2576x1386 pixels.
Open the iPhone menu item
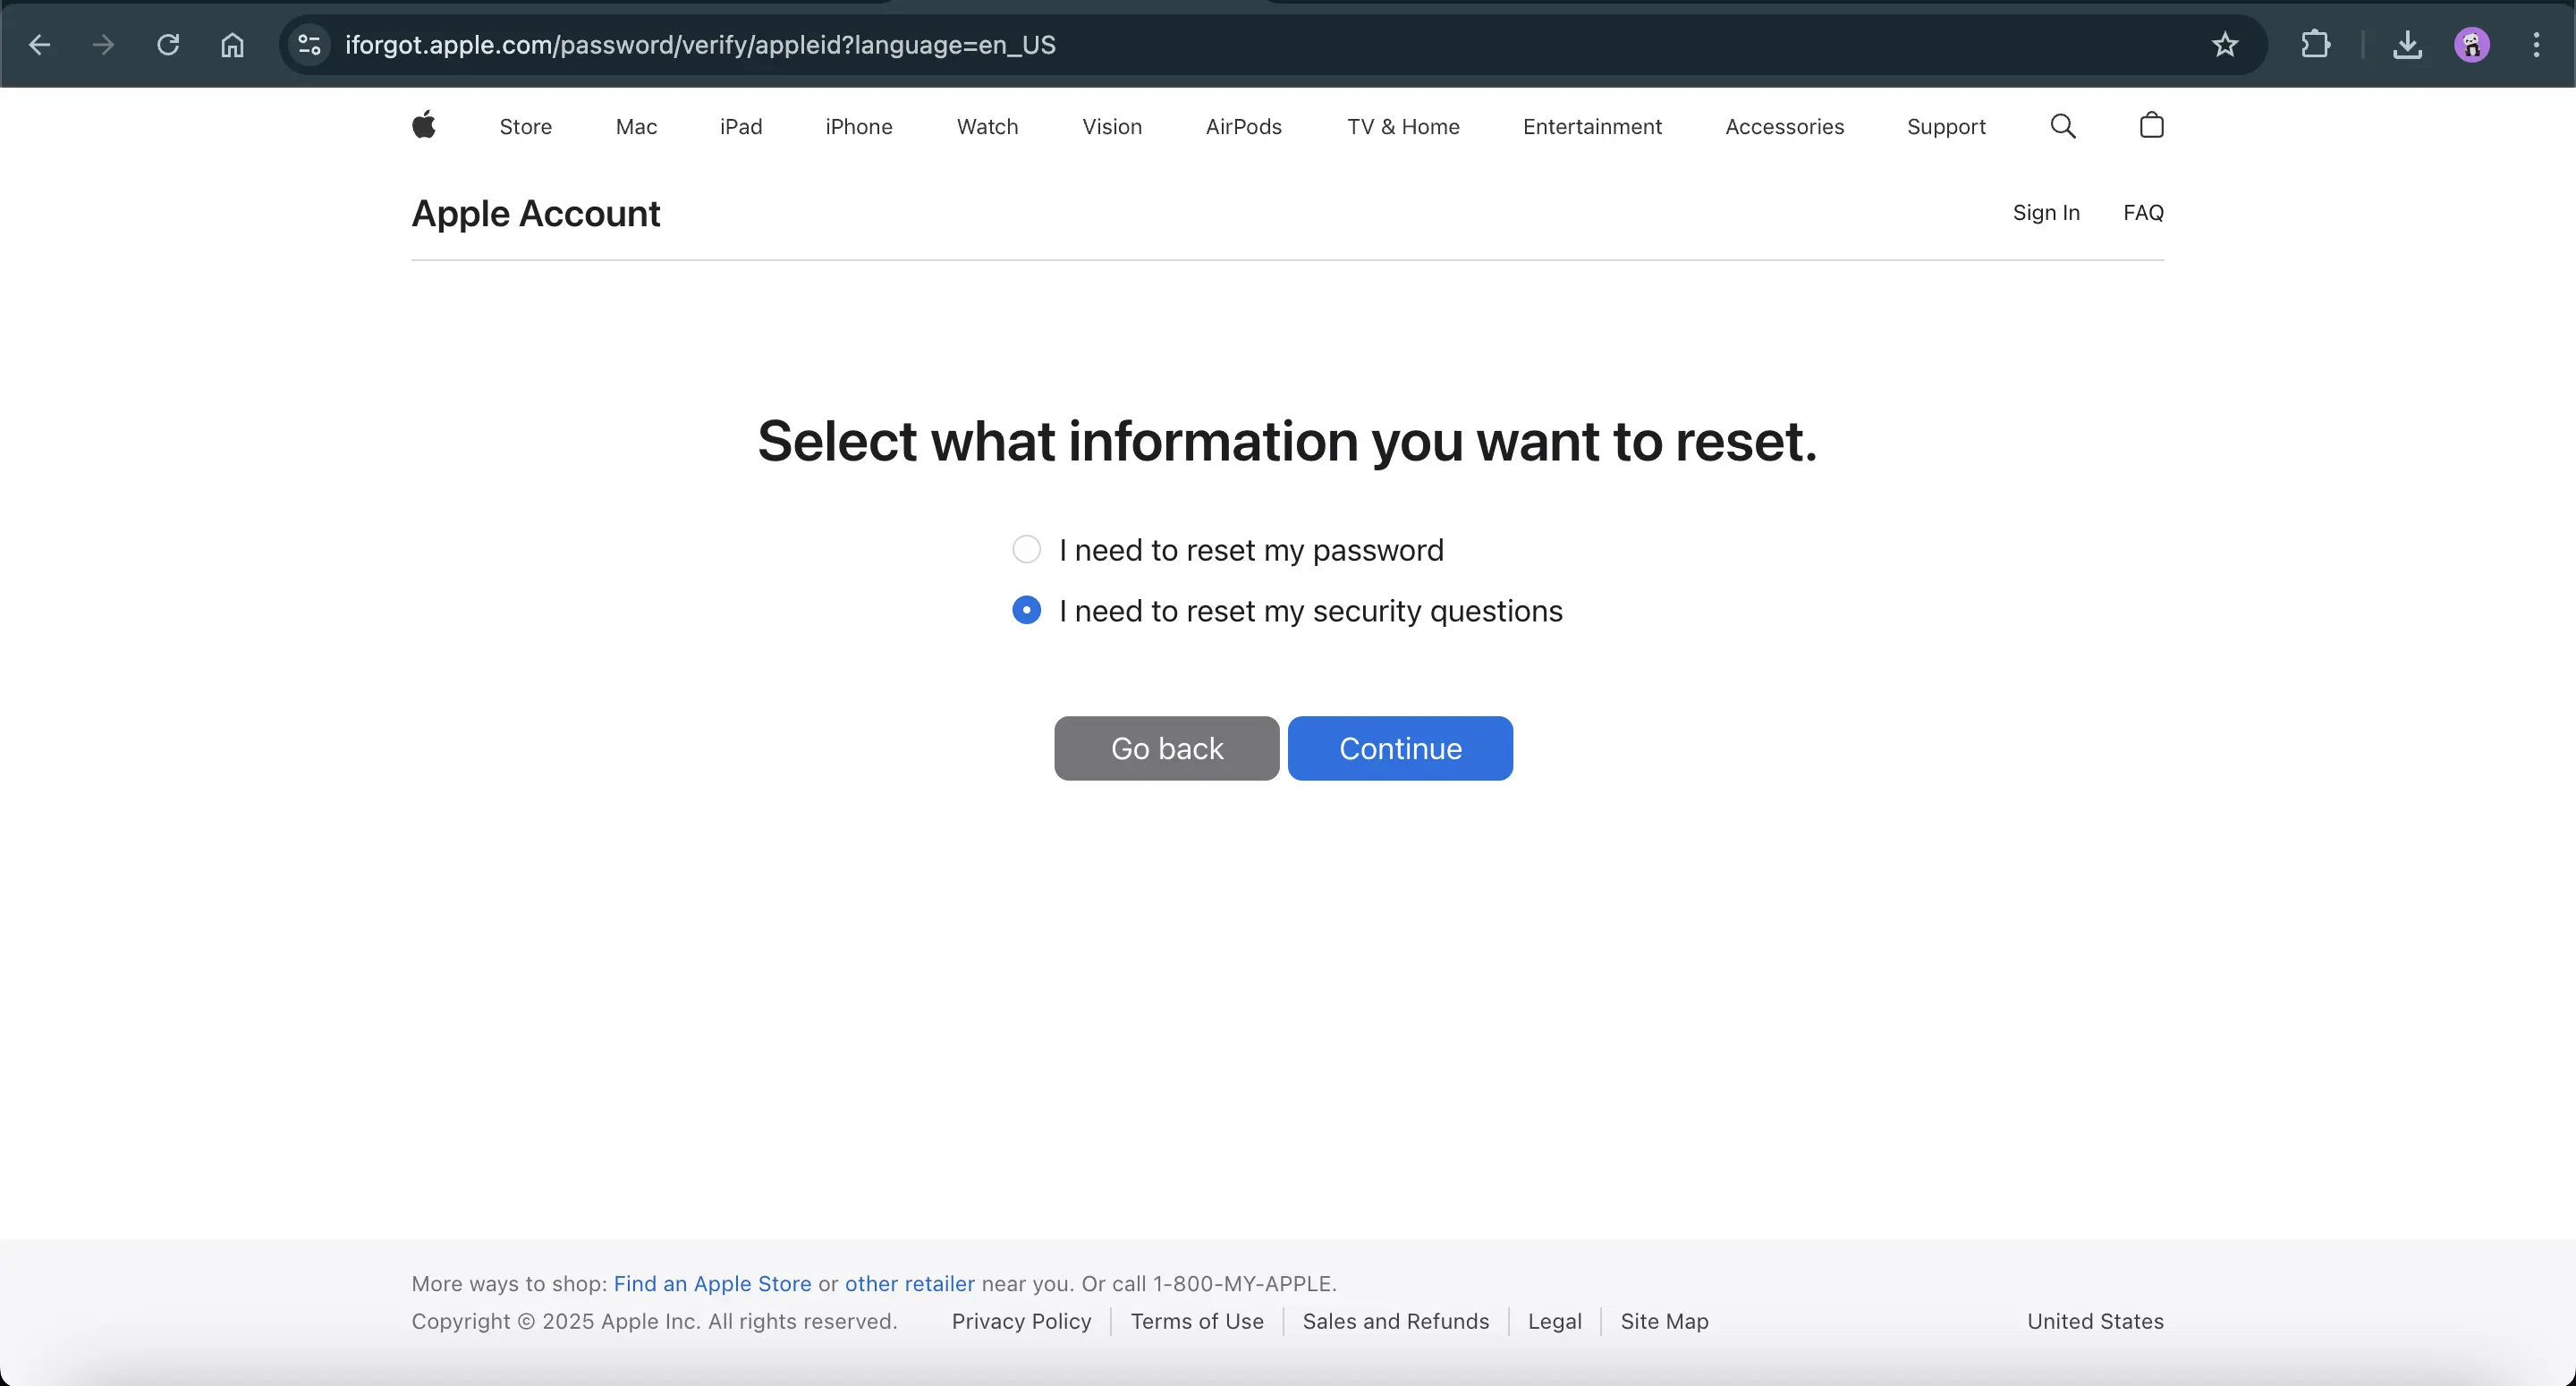pyautogui.click(x=859, y=127)
